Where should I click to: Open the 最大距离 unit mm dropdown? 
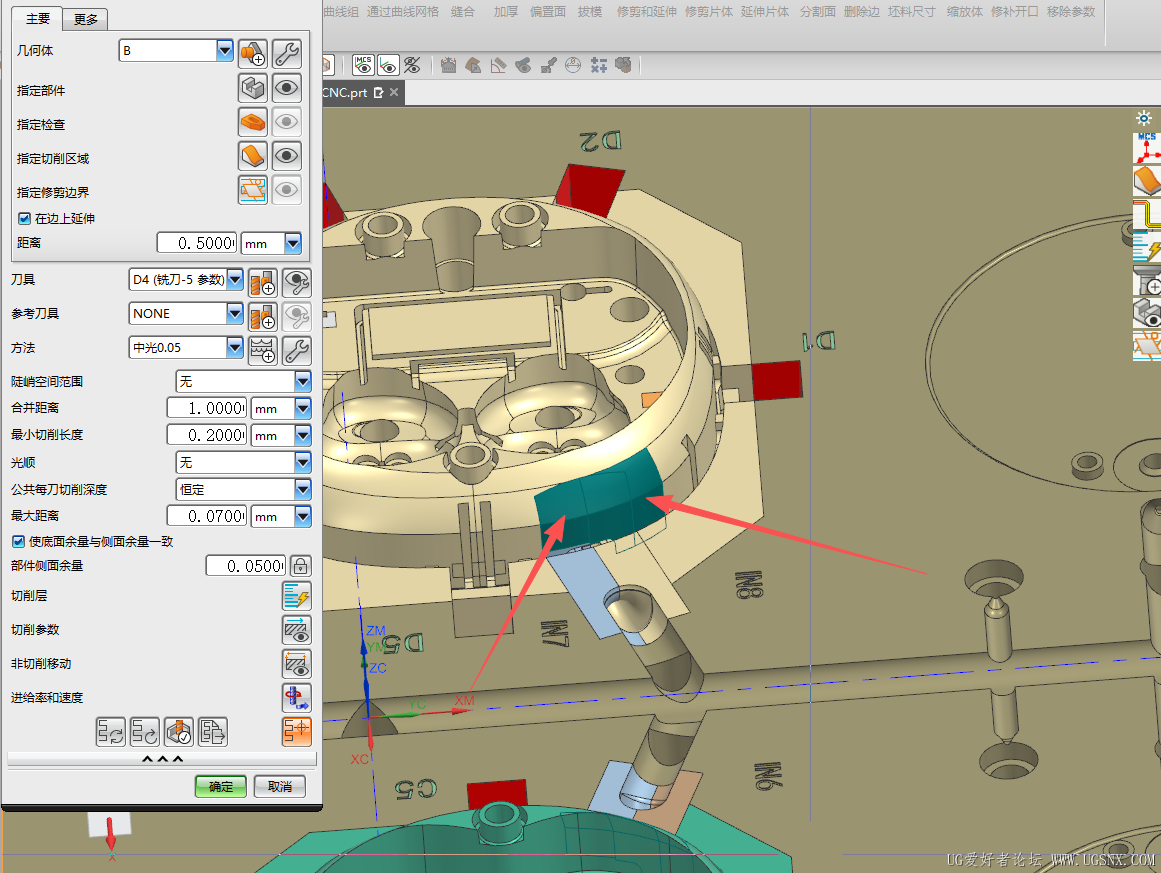click(x=302, y=516)
